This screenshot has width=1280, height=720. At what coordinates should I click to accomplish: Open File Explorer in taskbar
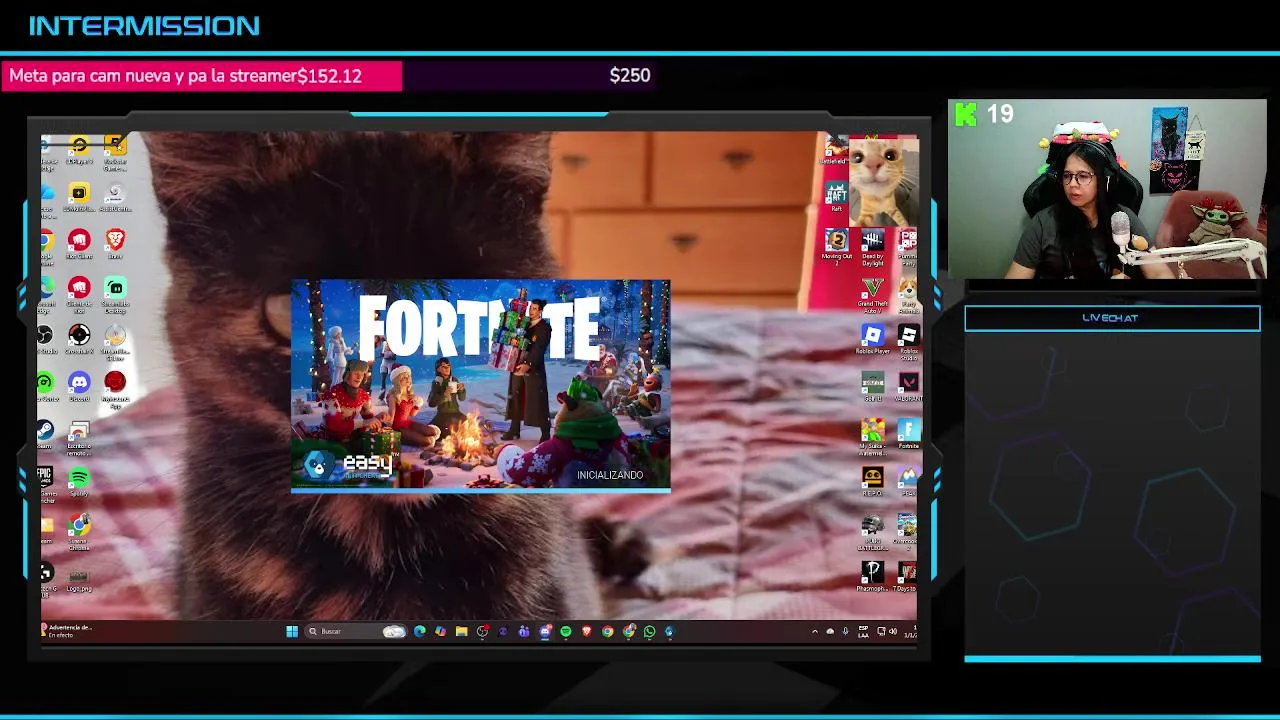(x=461, y=631)
